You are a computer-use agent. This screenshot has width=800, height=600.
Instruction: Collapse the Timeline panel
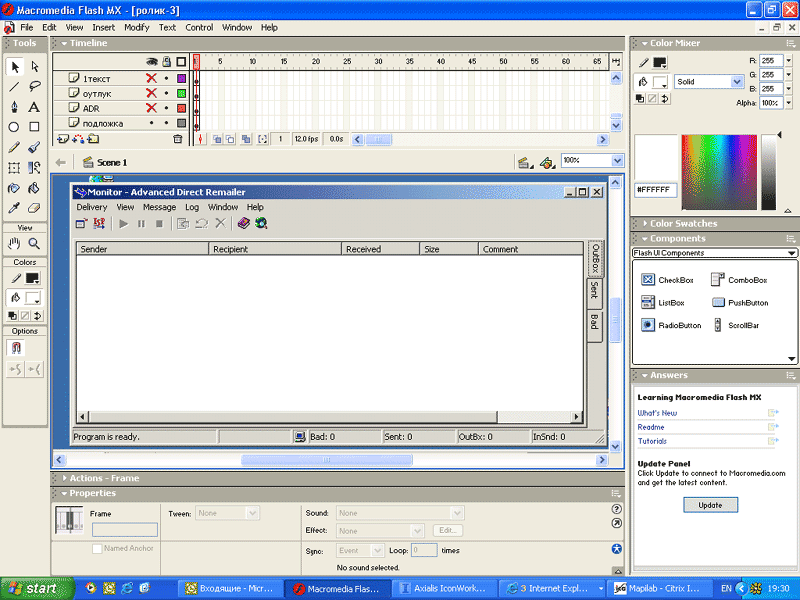(x=64, y=43)
